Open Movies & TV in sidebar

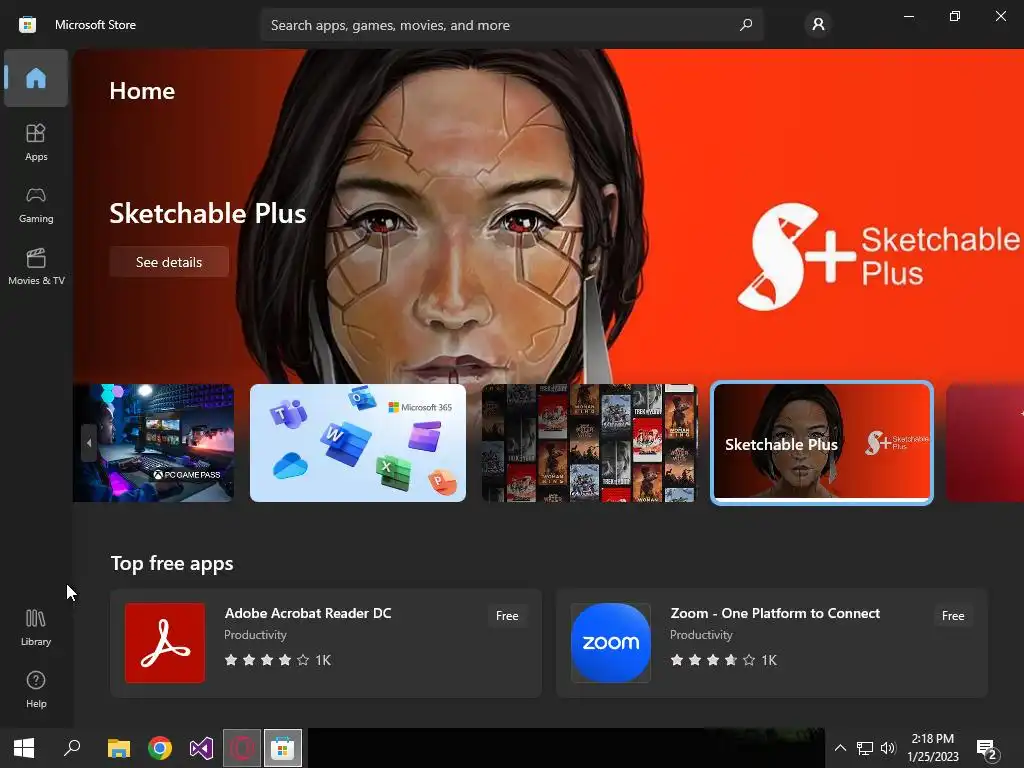[36, 266]
